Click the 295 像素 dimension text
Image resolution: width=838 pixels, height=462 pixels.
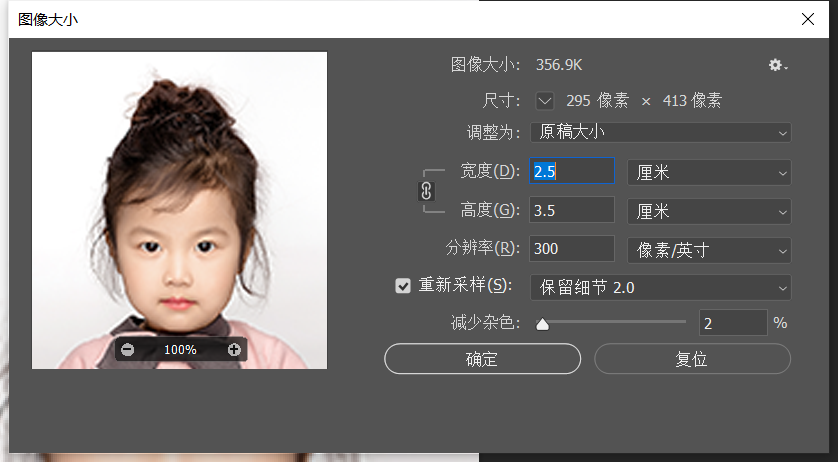598,101
